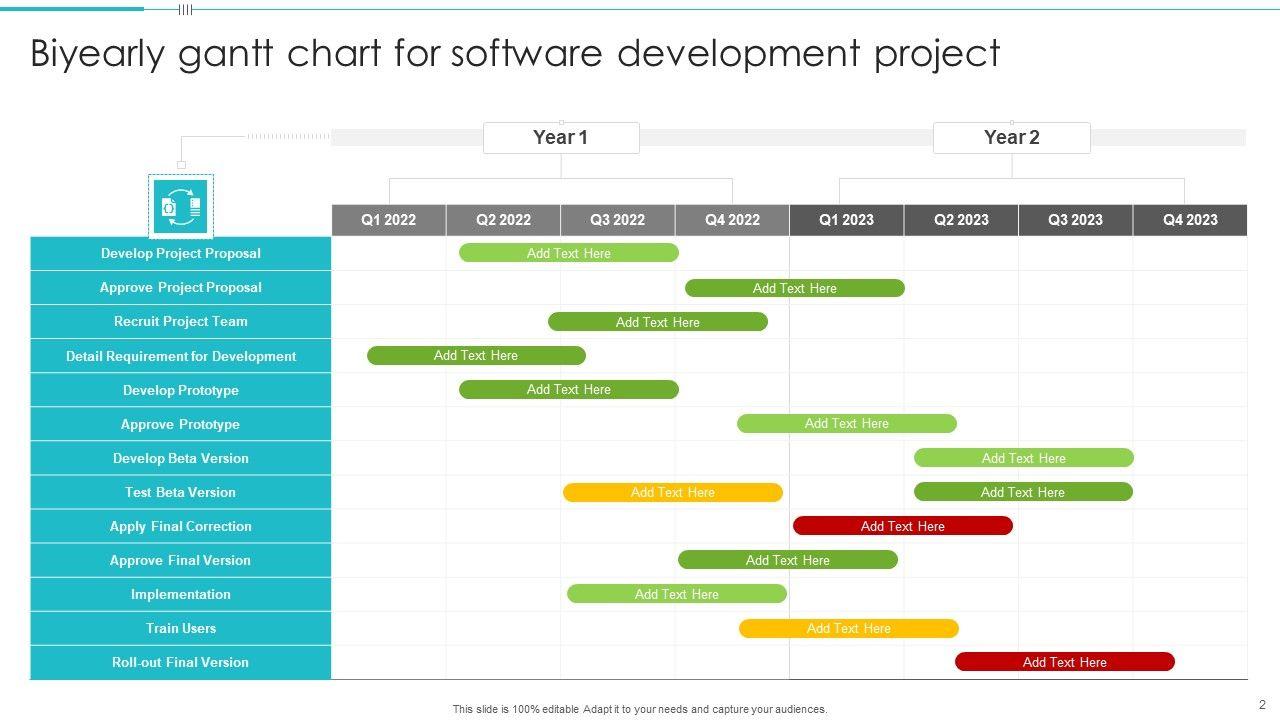Click the Detail Requirement for Development bar
This screenshot has height=720, width=1280.
(x=476, y=355)
